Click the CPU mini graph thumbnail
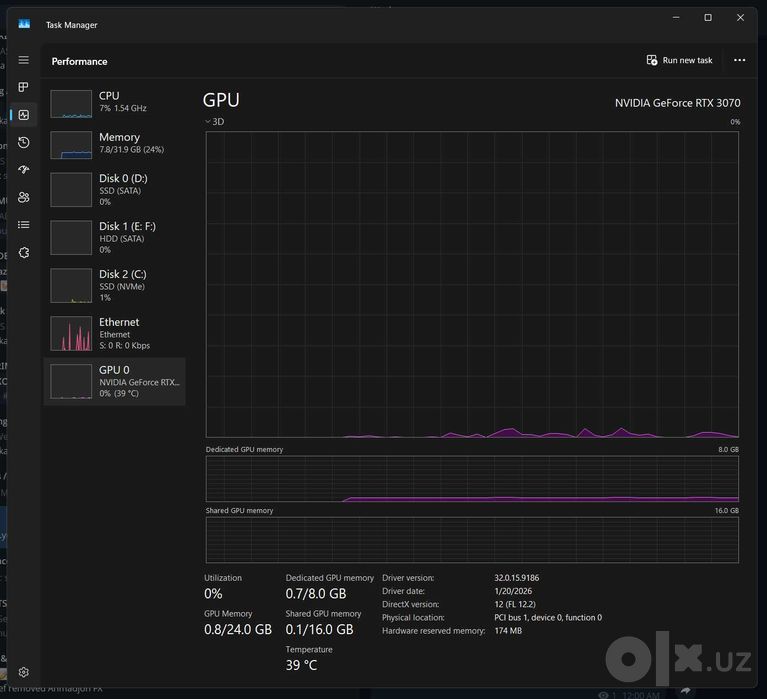This screenshot has width=767, height=699. (x=71, y=104)
